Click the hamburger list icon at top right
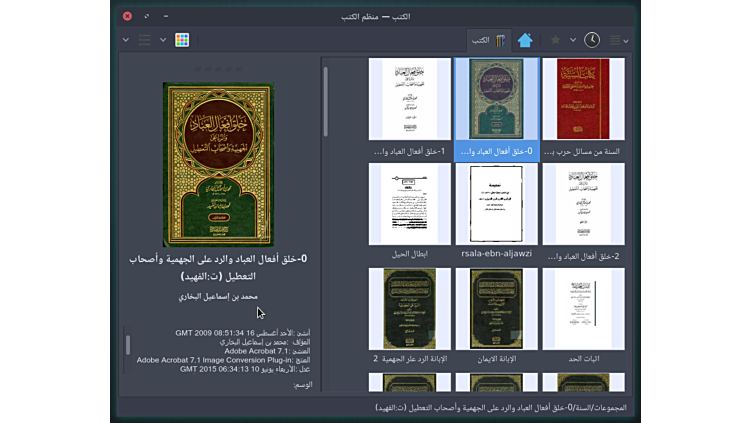Image resolution: width=752 pixels, height=423 pixels. coord(615,40)
